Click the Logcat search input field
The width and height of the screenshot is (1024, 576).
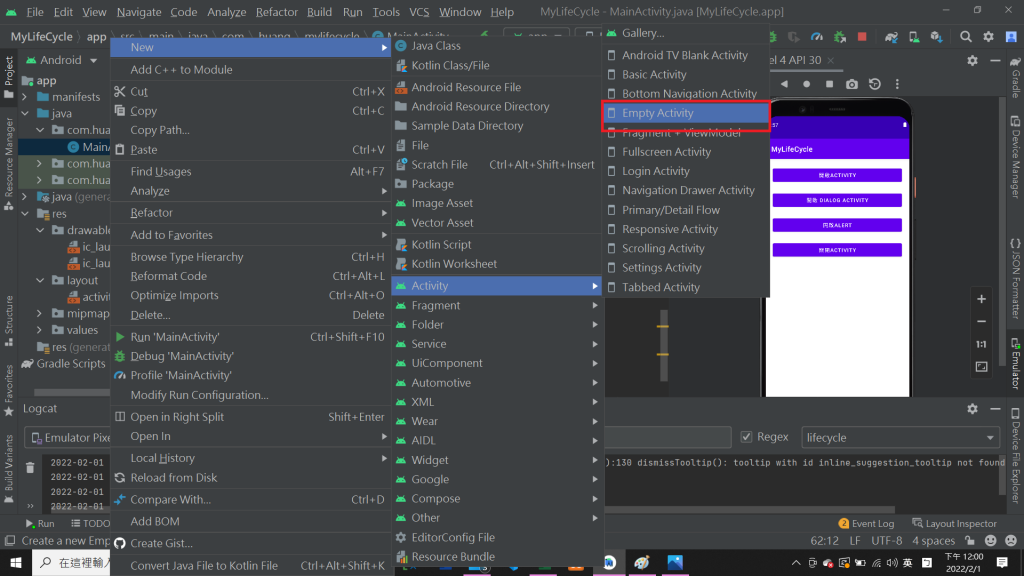pos(667,438)
